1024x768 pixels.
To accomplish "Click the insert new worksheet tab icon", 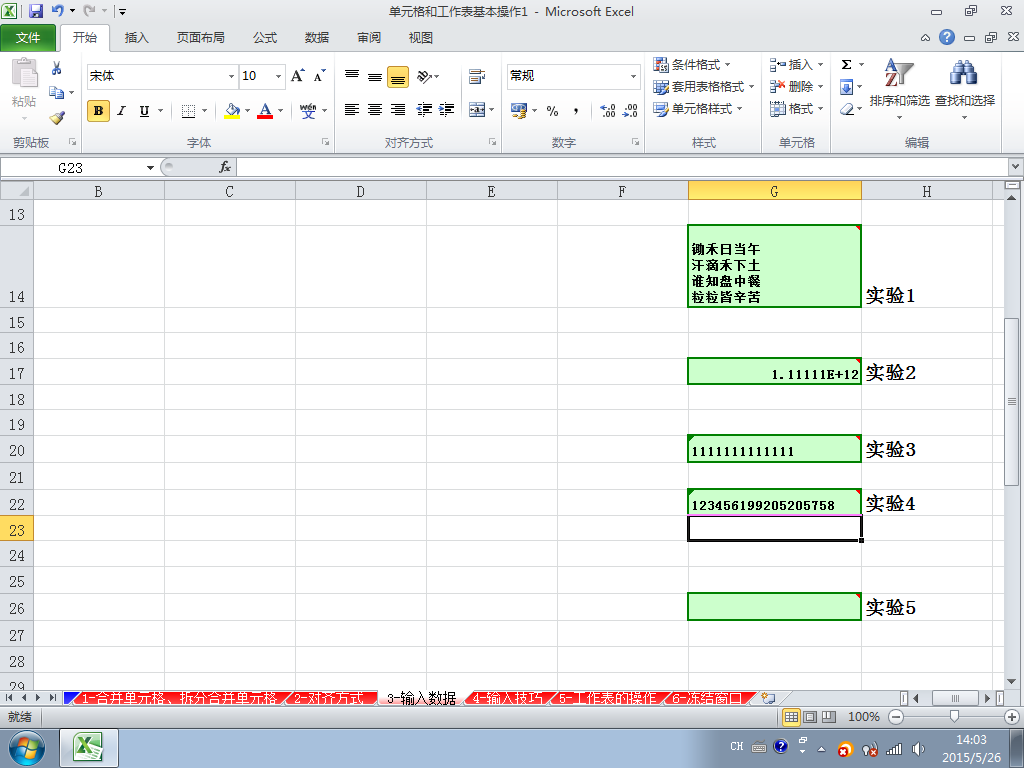I will (x=769, y=698).
